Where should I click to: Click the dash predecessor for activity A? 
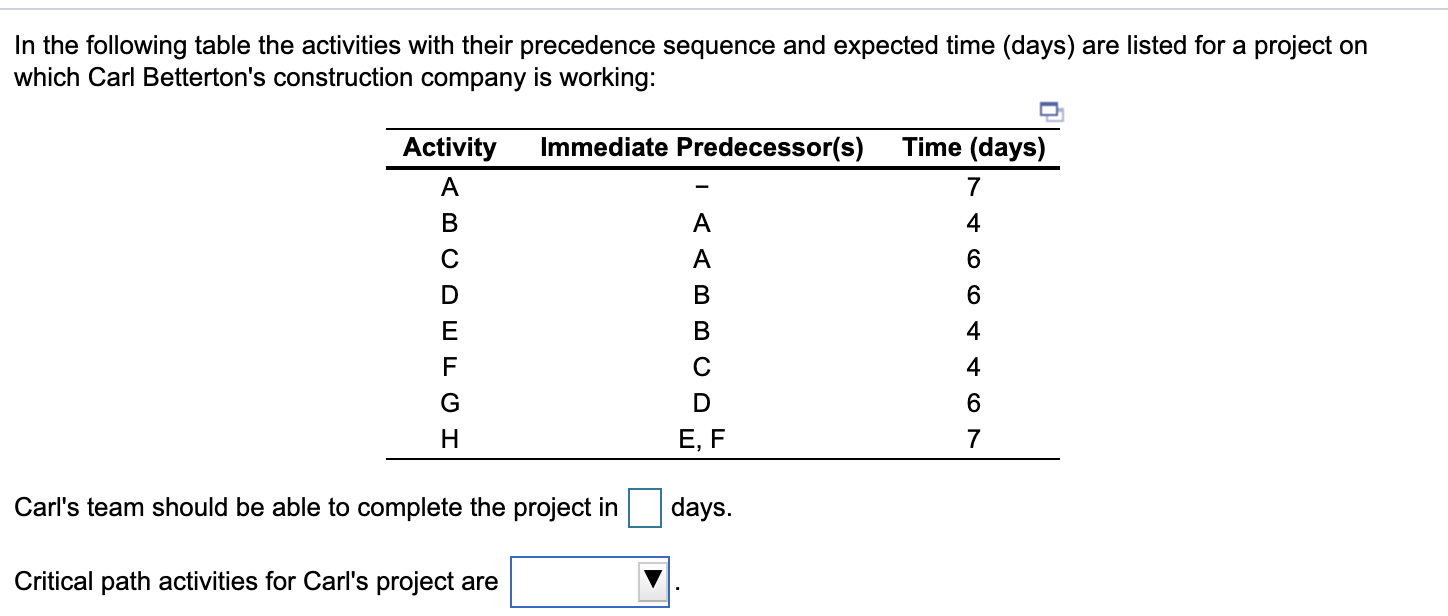[702, 188]
